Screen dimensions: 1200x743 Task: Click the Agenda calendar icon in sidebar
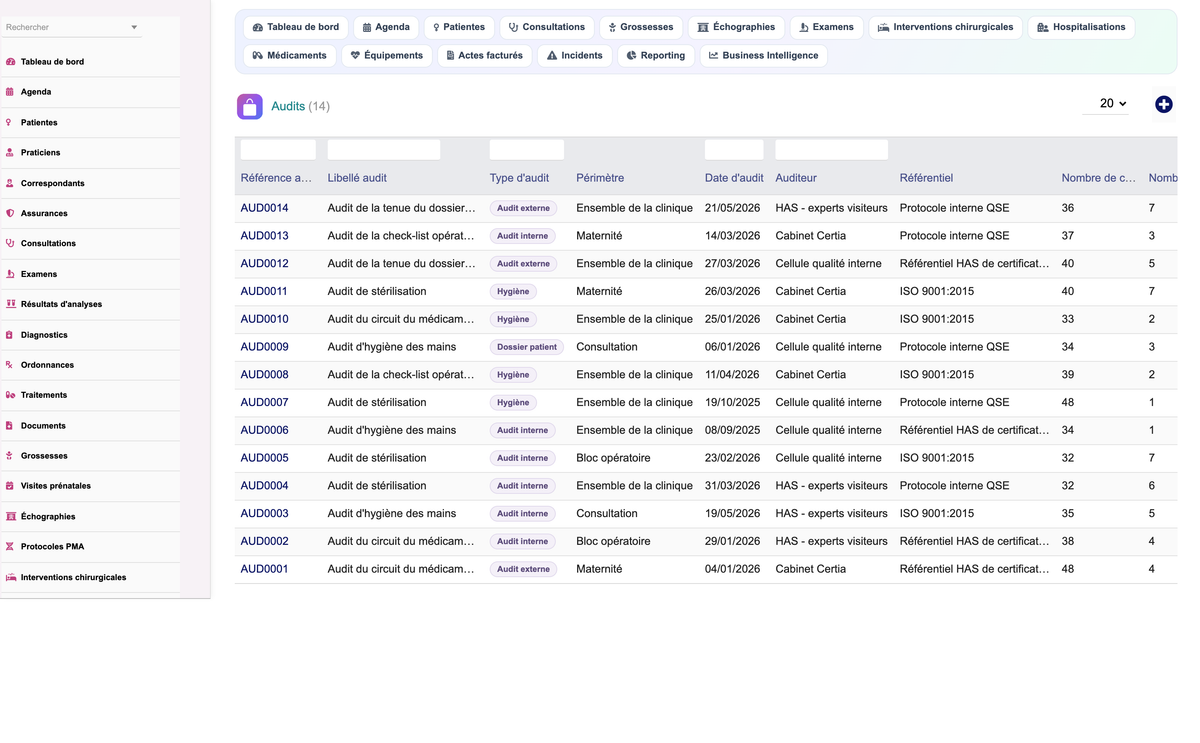coord(10,92)
